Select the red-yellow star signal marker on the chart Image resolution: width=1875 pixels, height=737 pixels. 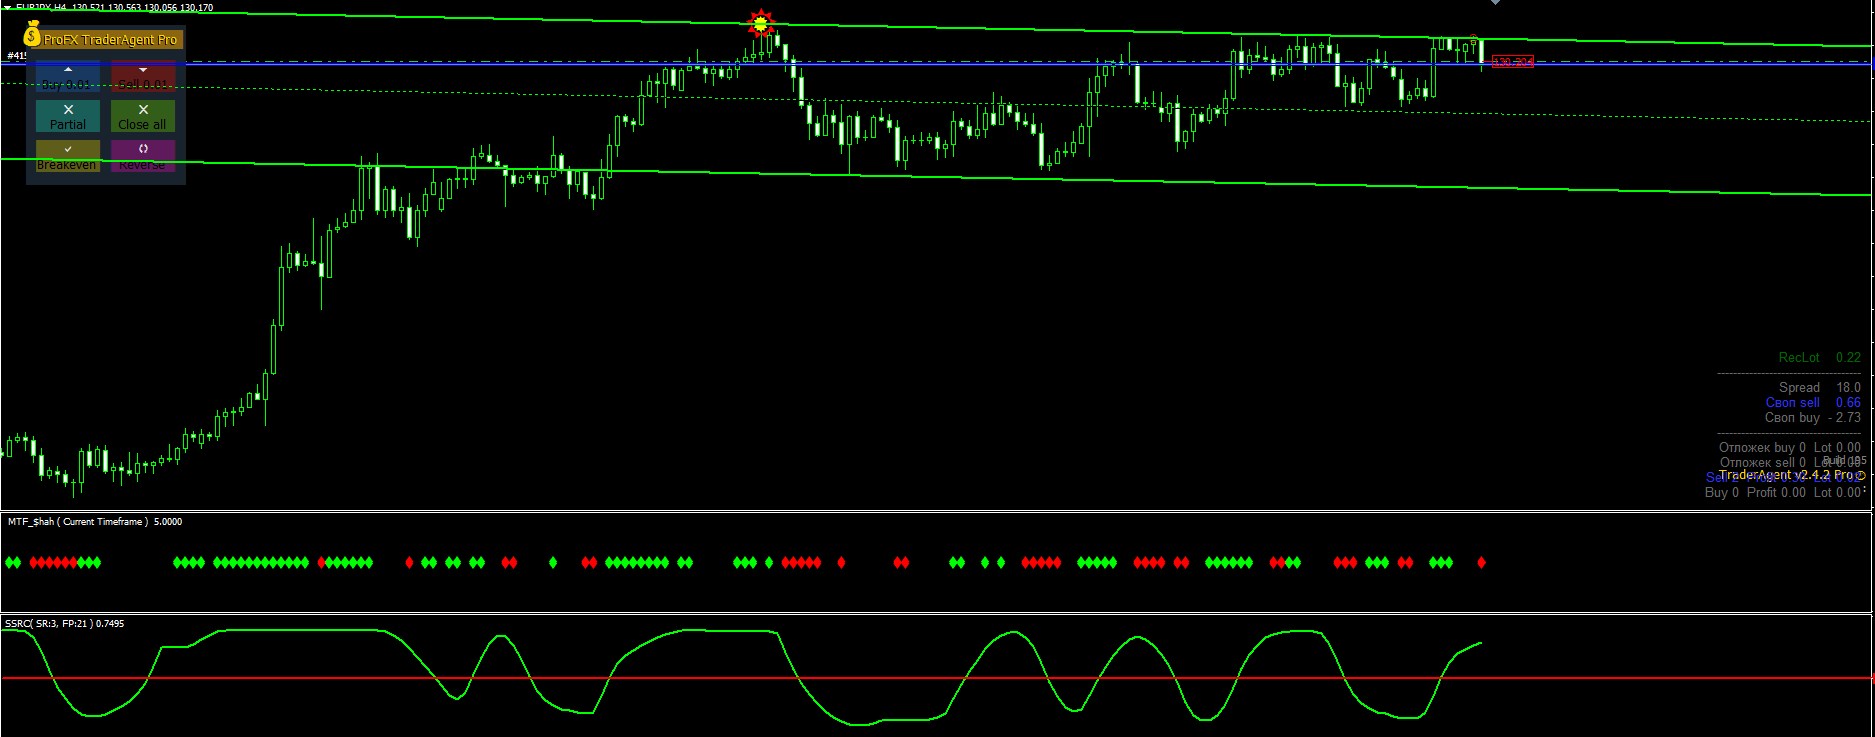click(x=762, y=22)
